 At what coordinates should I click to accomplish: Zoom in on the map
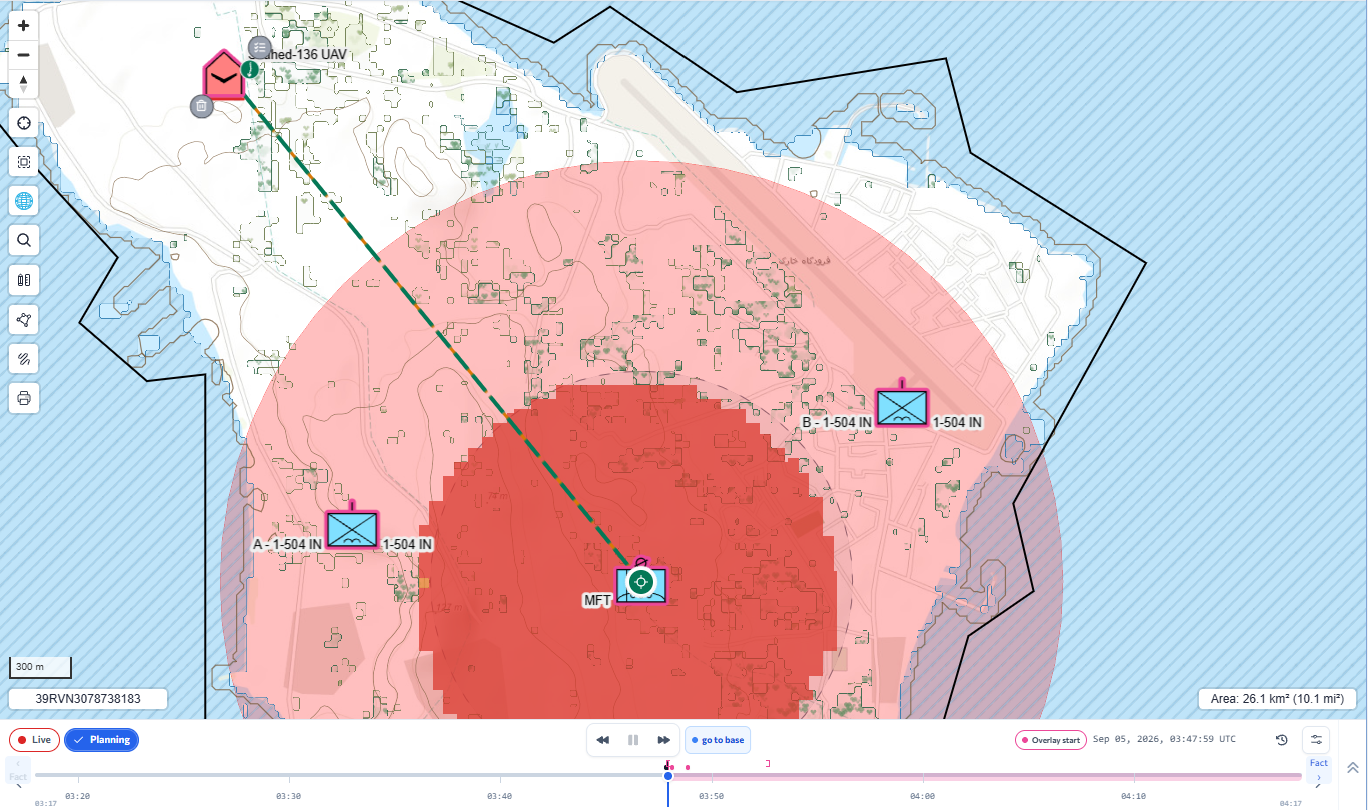(24, 26)
